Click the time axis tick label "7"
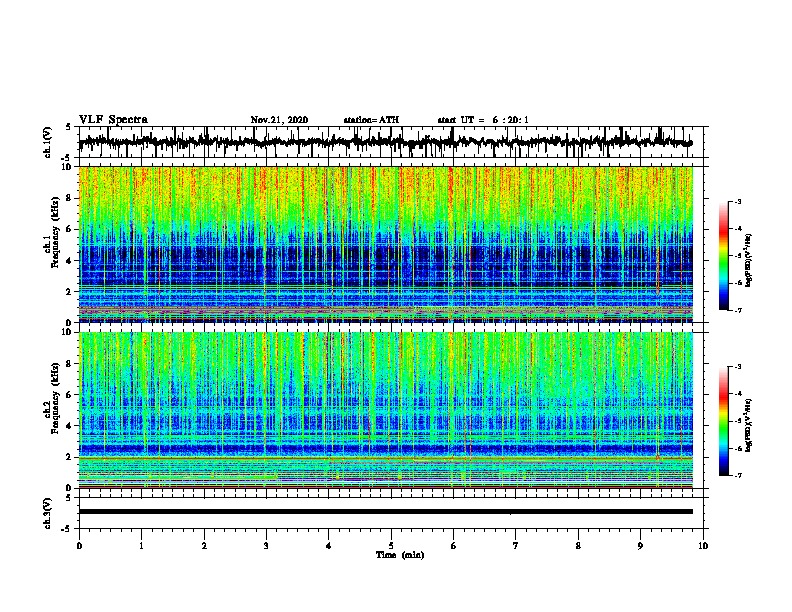Screen dimensions: 792x612 (516, 546)
